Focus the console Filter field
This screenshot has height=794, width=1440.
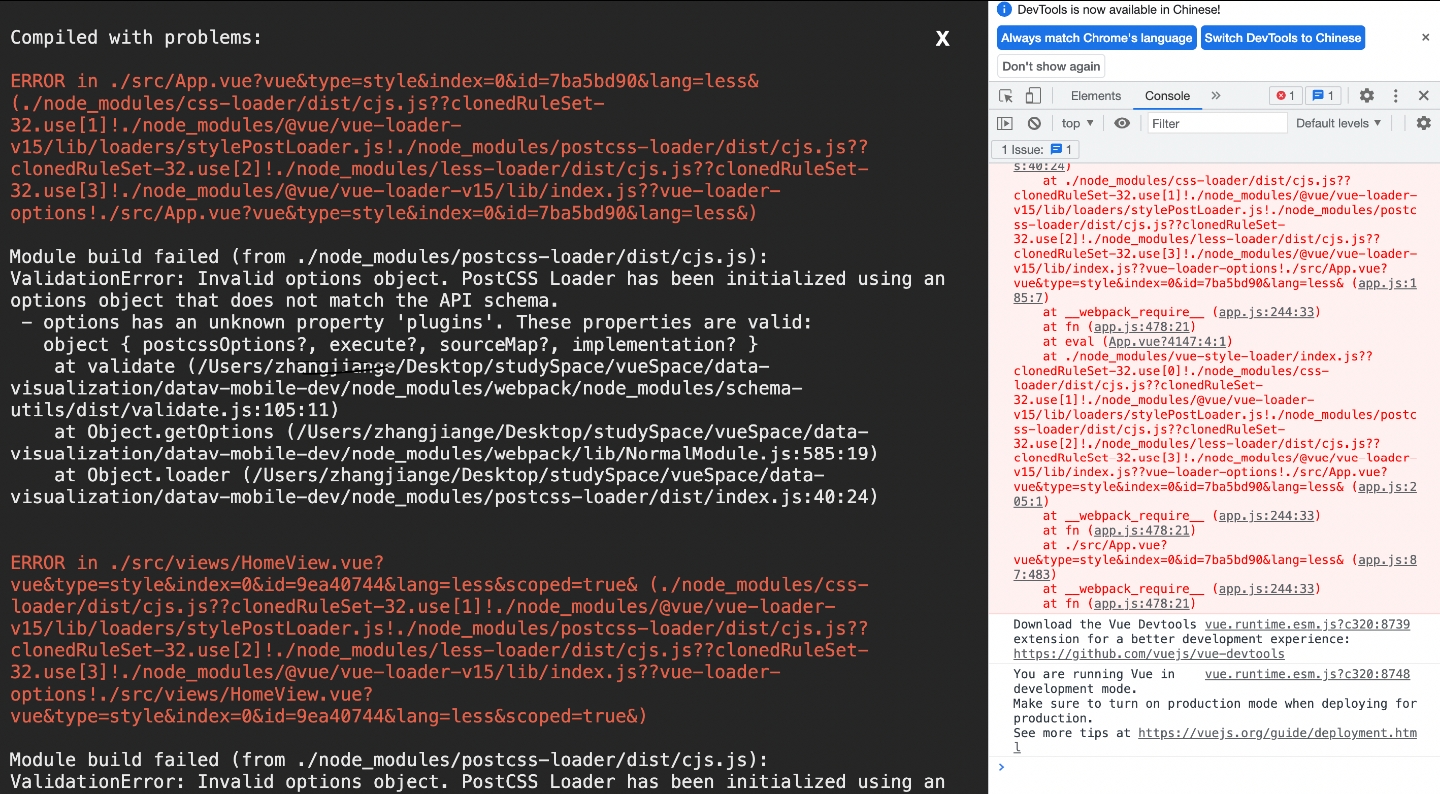[x=1216, y=123]
